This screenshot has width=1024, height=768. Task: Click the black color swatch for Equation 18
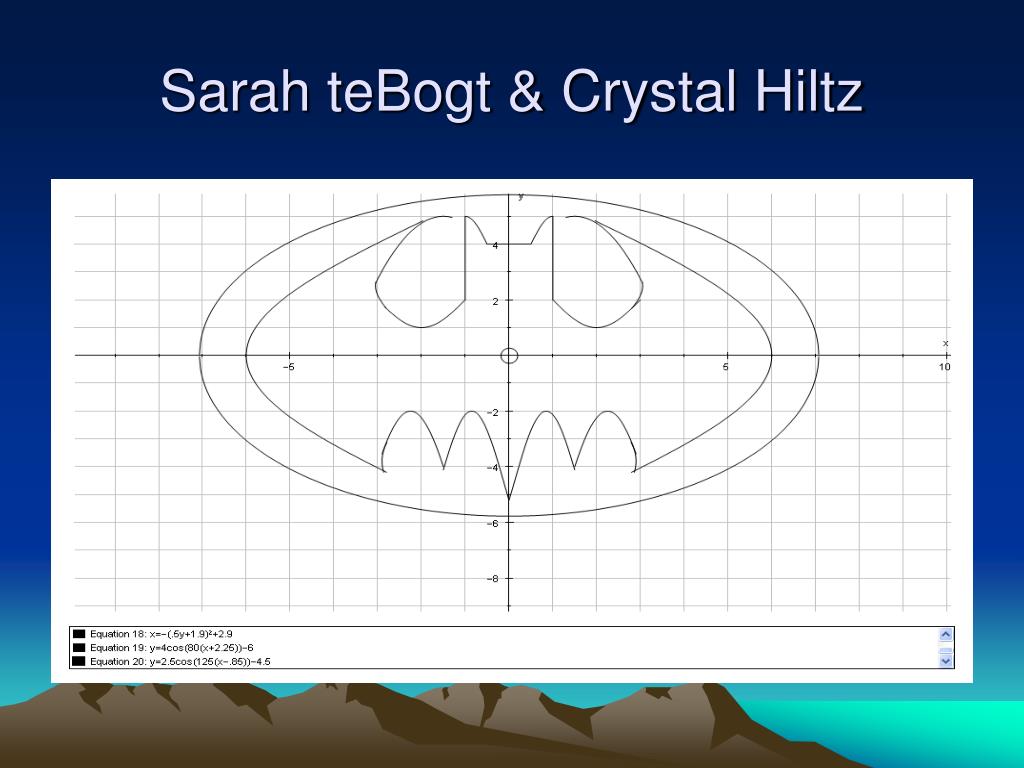coord(79,633)
